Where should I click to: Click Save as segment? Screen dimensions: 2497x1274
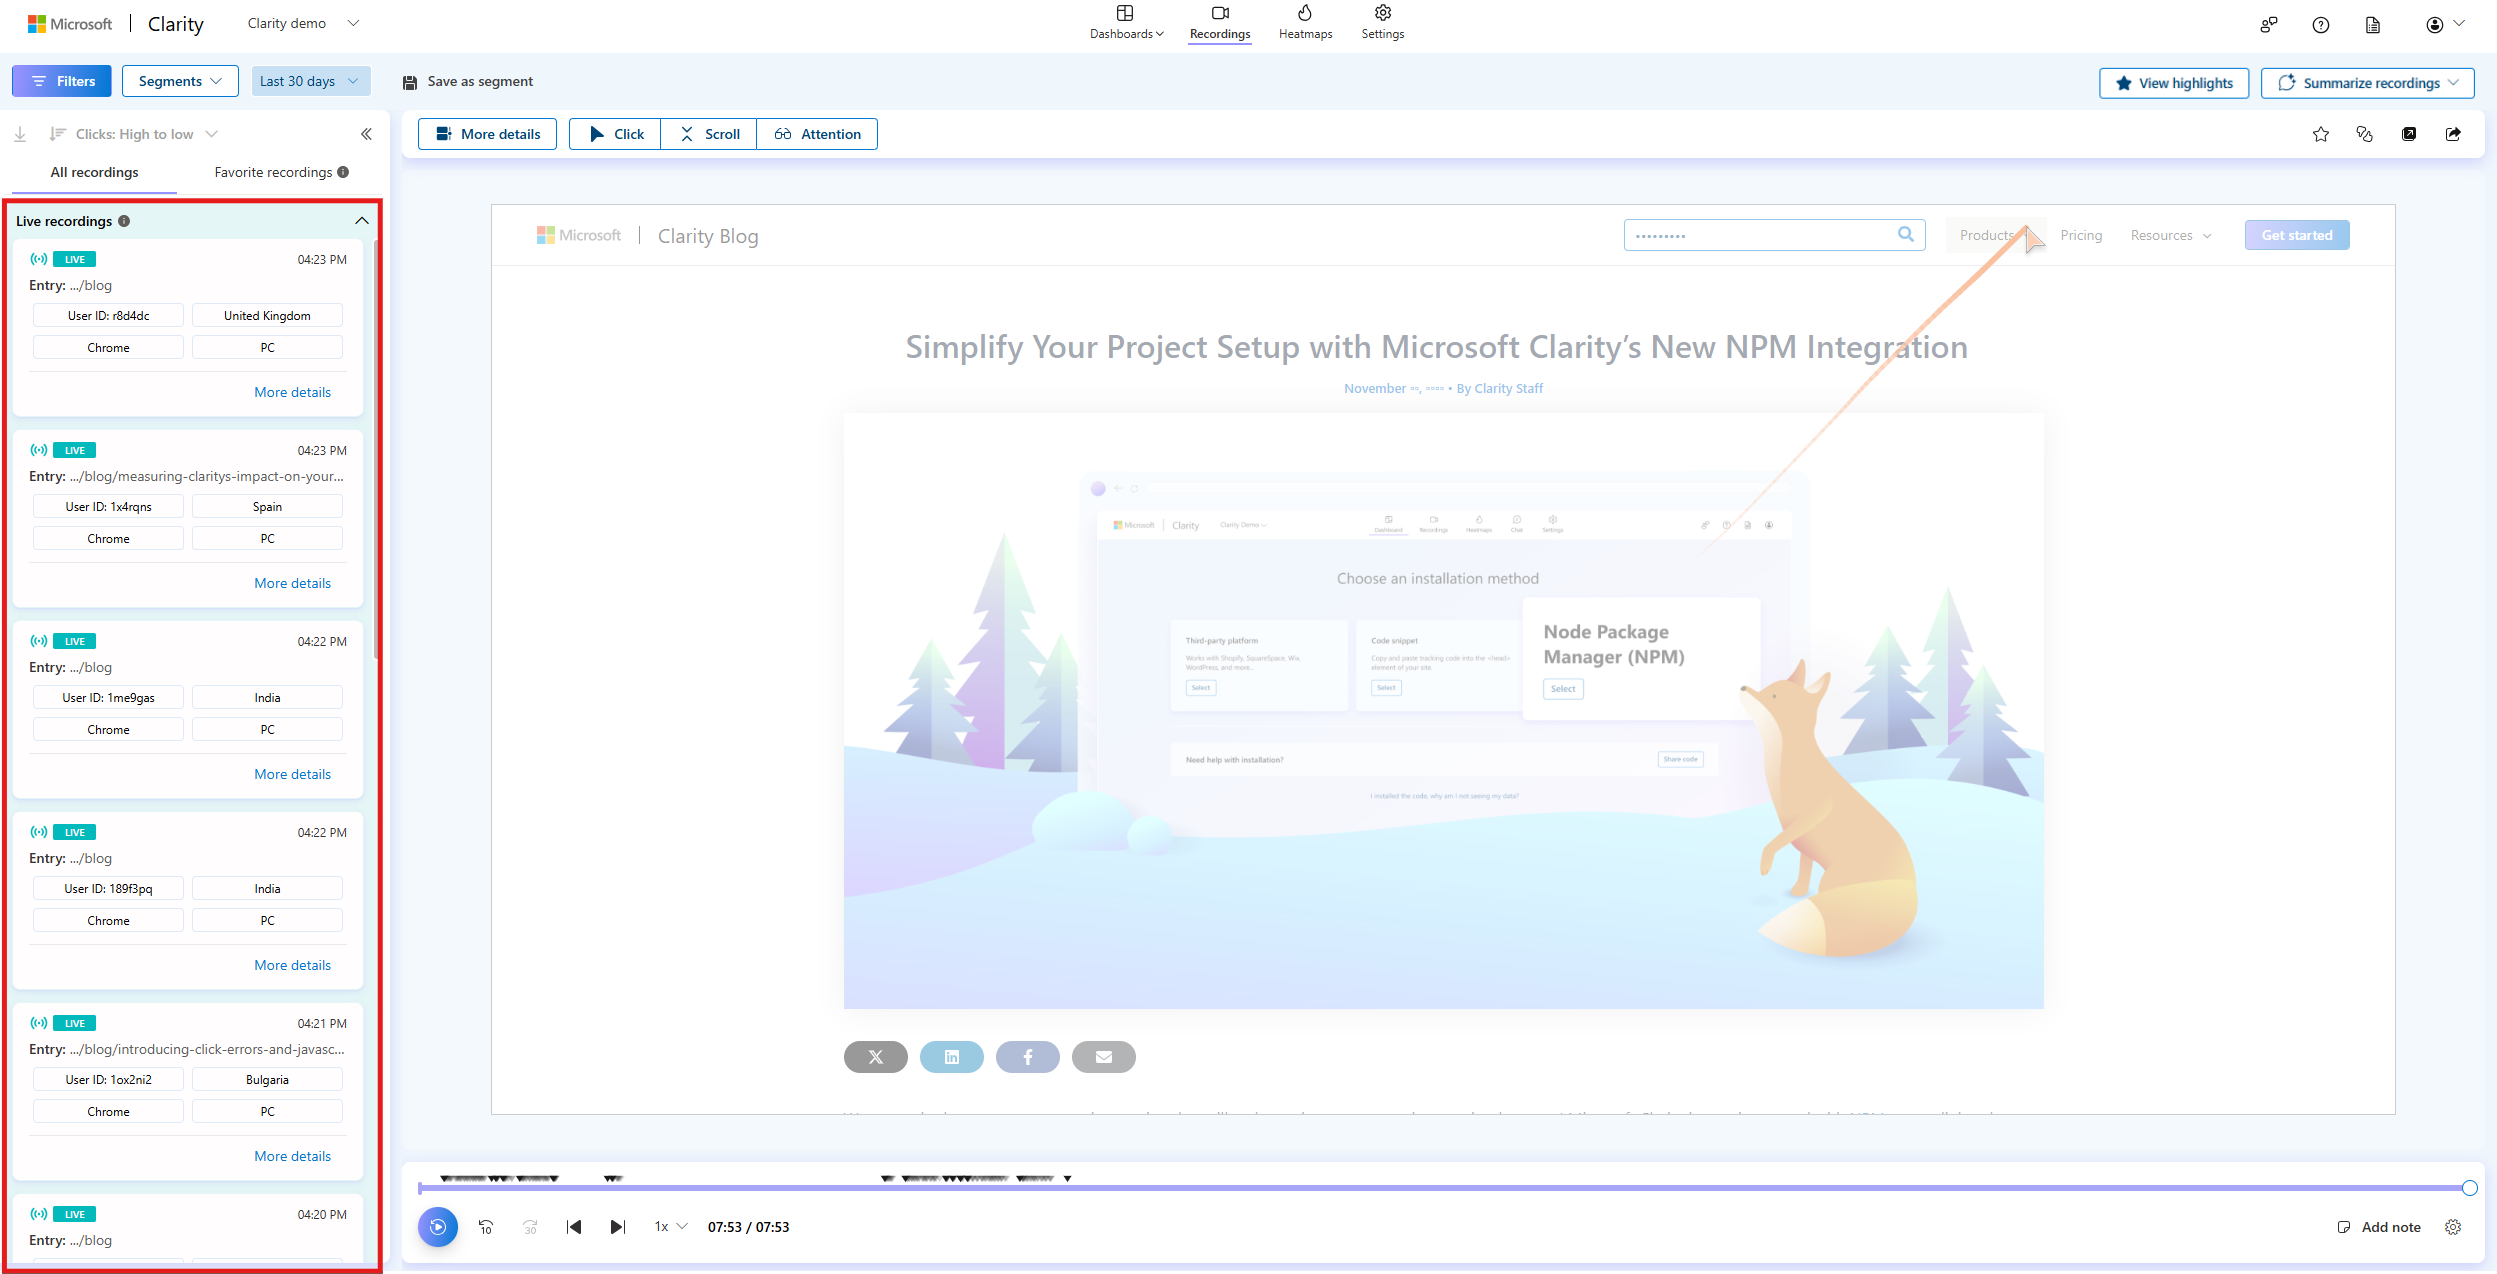(x=467, y=81)
